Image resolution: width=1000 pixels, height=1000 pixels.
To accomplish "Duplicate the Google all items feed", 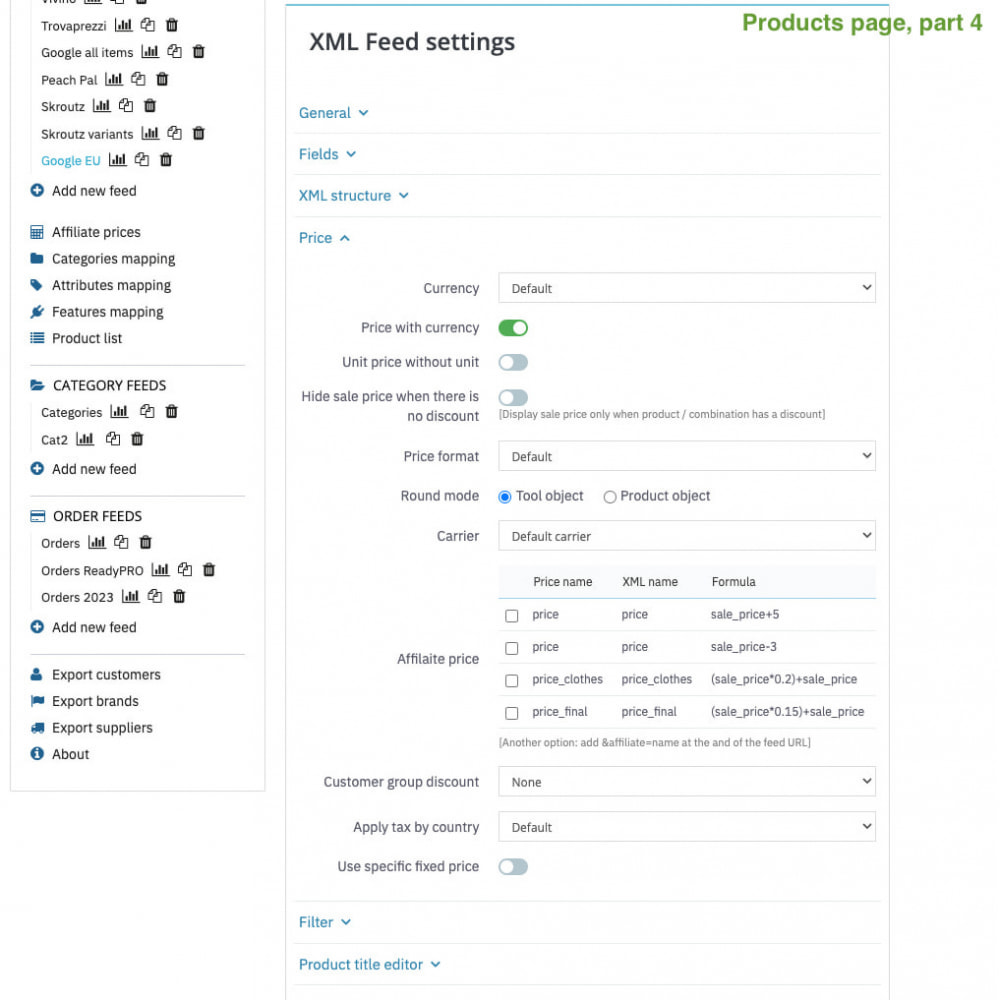I will click(x=174, y=52).
